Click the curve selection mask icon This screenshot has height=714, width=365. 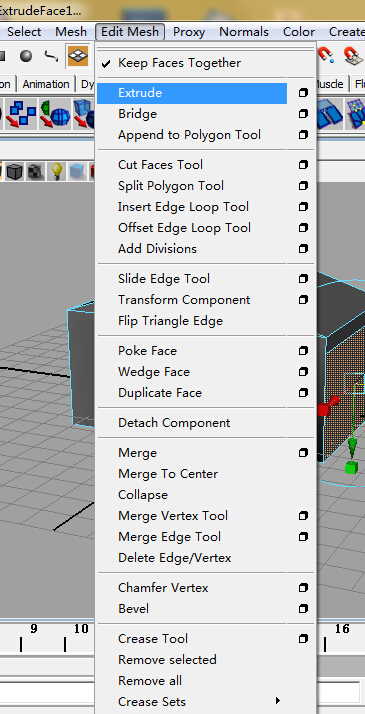tap(51, 56)
